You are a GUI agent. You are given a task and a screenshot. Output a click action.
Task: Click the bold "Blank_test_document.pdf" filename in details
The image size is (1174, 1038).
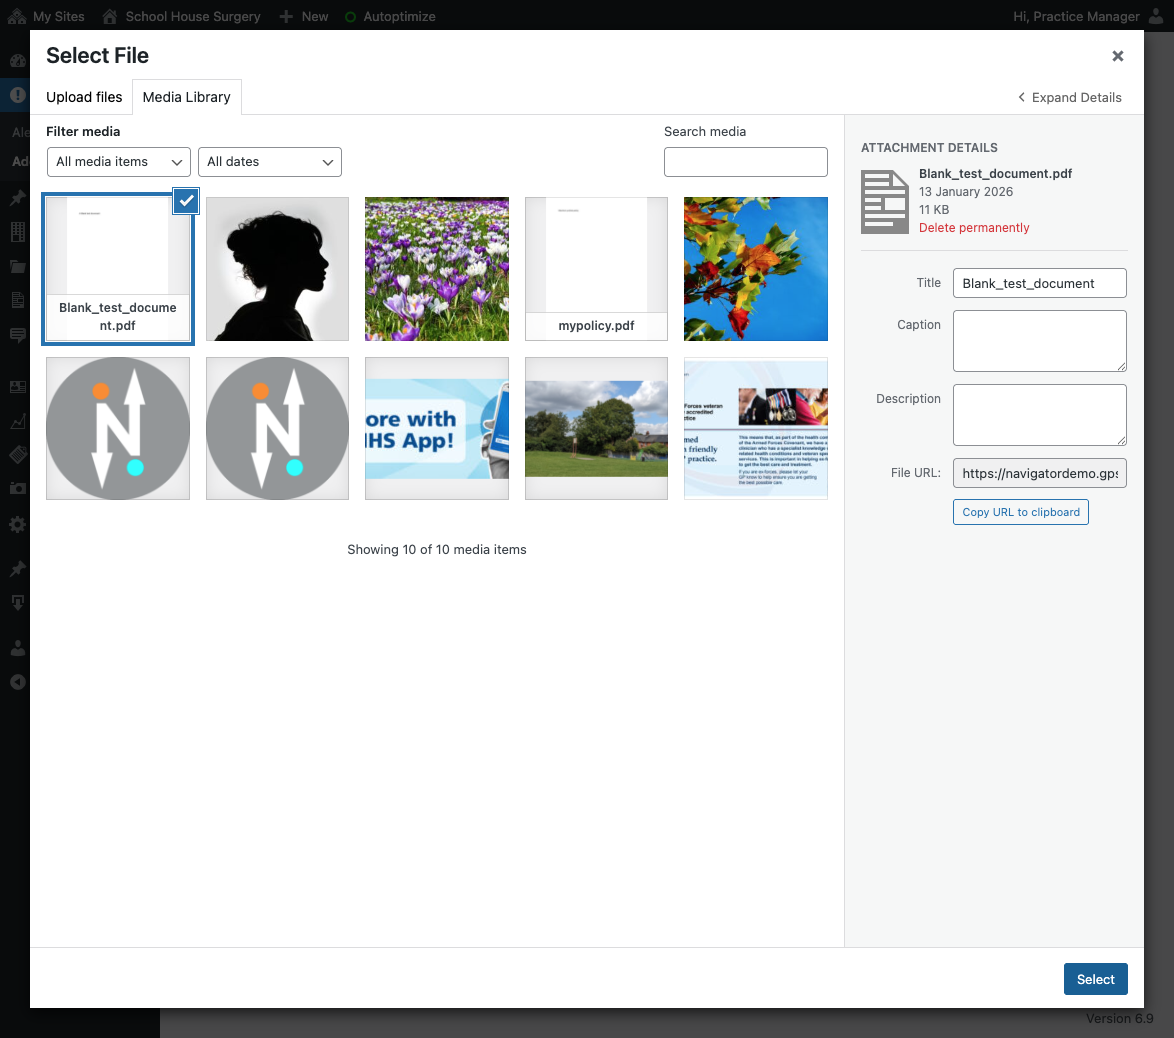click(x=995, y=174)
